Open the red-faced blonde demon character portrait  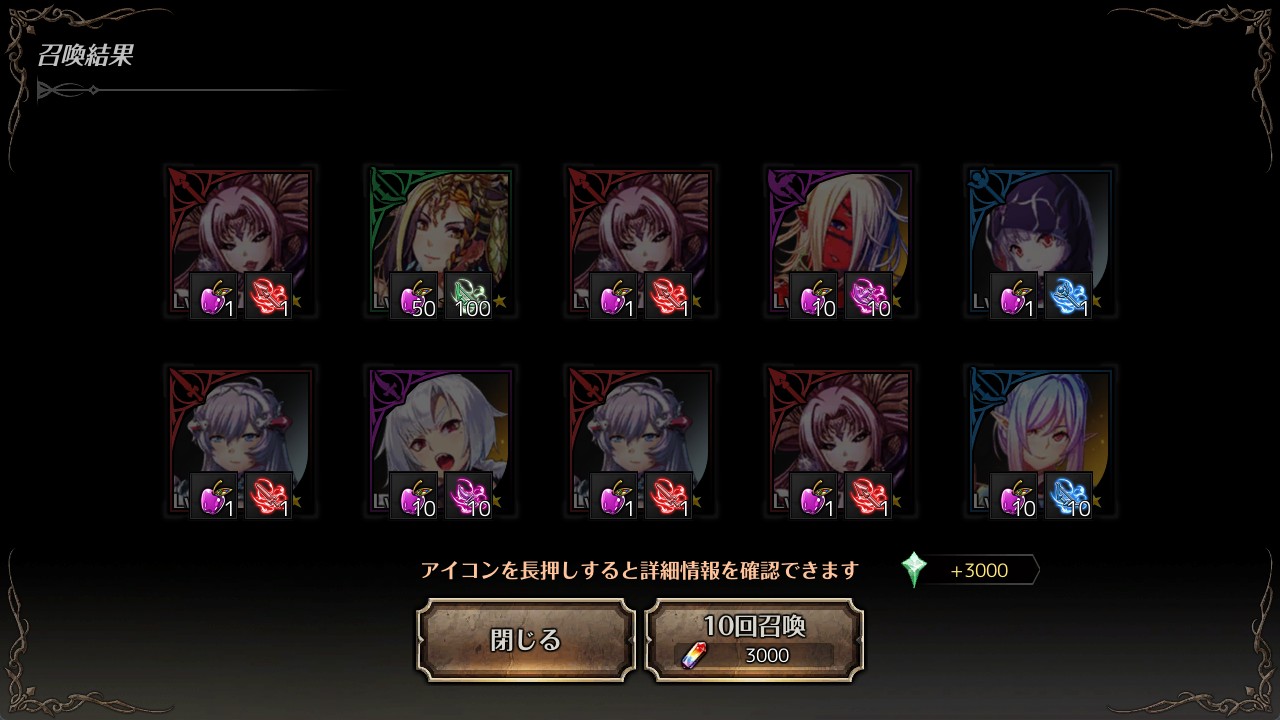[840, 242]
